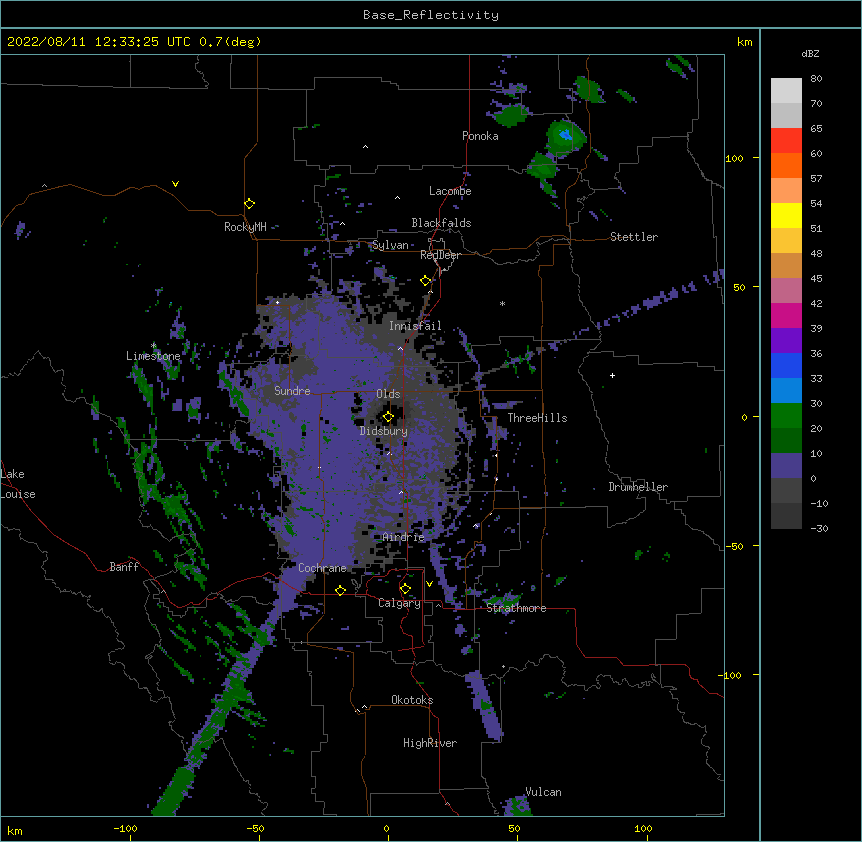The height and width of the screenshot is (842, 862).
Task: Click the yellow diamond marker above Calgary label
Action: [405, 589]
